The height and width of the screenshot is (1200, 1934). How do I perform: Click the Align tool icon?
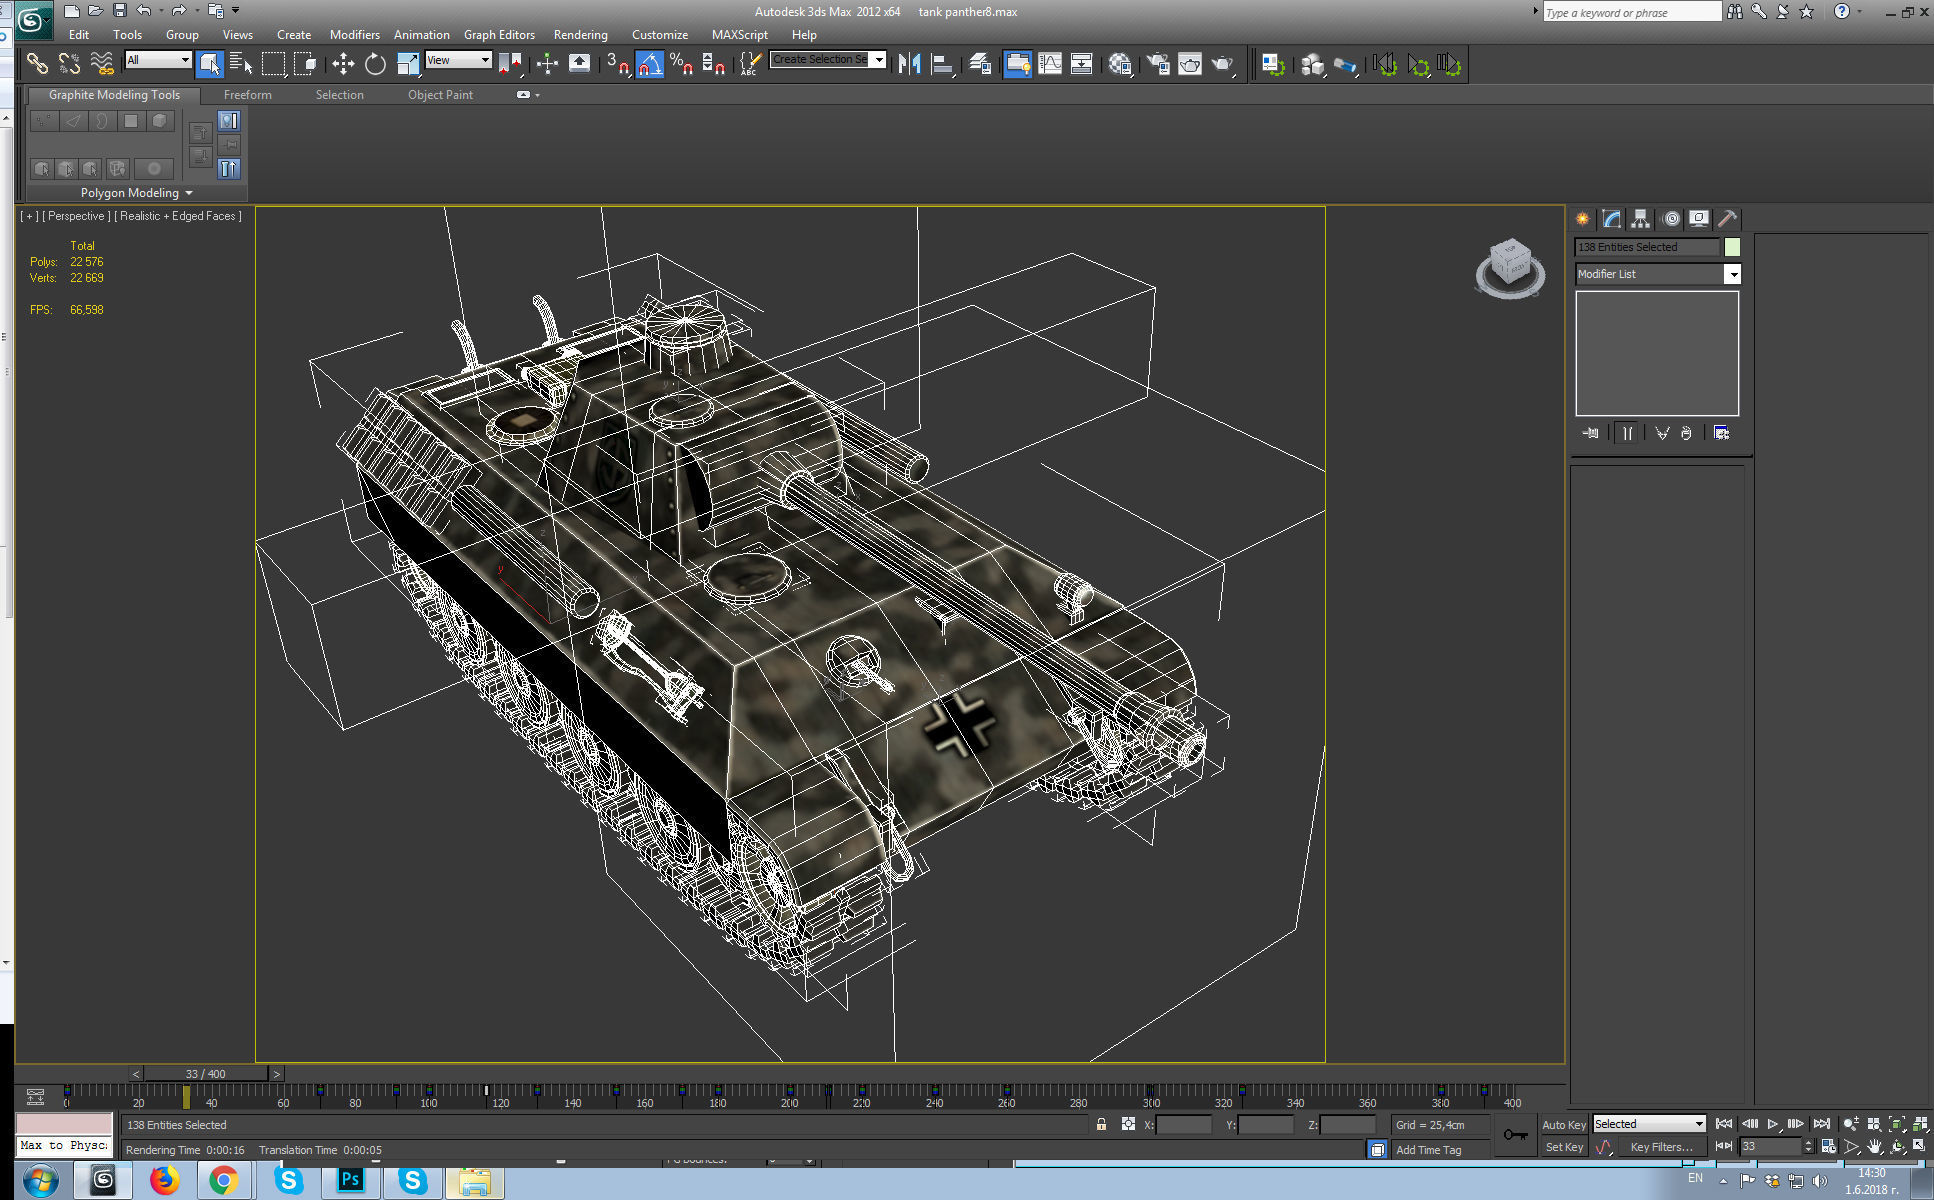click(942, 64)
